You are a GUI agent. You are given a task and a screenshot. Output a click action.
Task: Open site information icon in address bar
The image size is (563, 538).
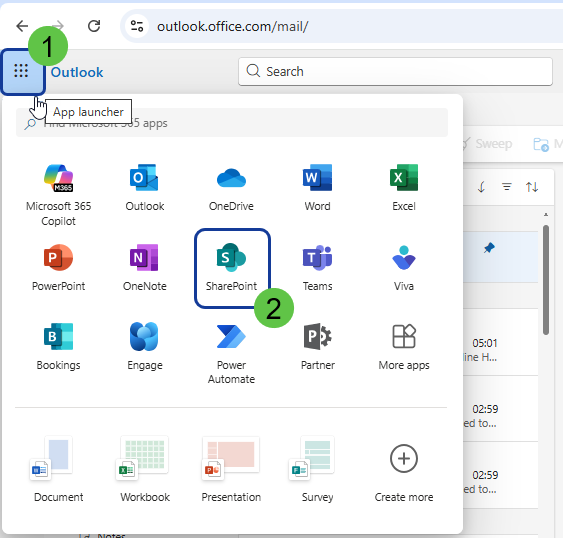[137, 26]
